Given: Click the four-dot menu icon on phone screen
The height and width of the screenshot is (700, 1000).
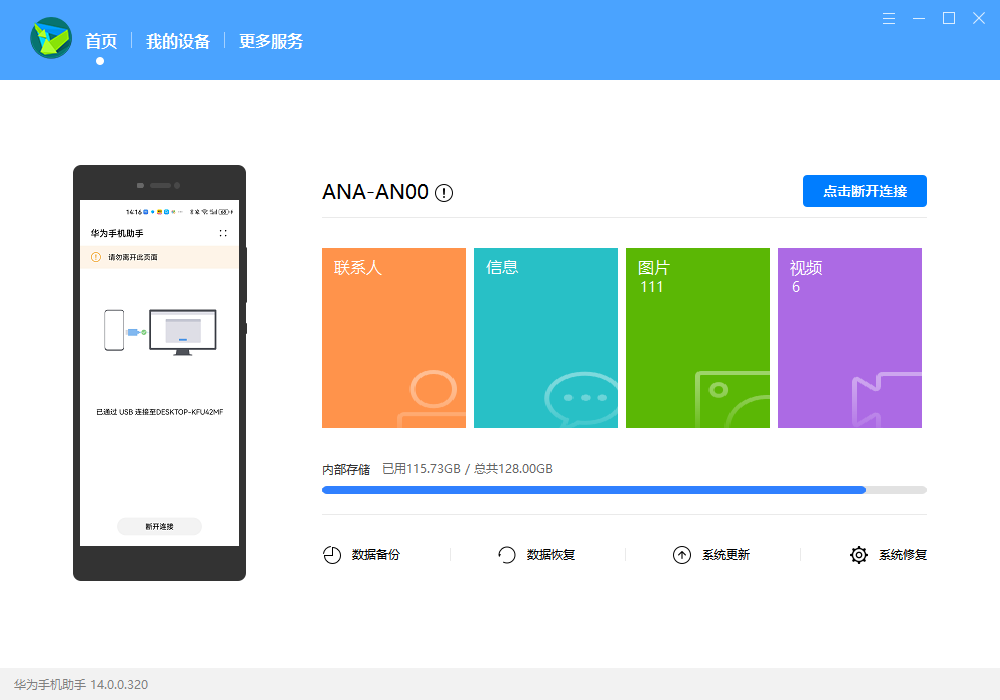Looking at the screenshot, I should [223, 233].
